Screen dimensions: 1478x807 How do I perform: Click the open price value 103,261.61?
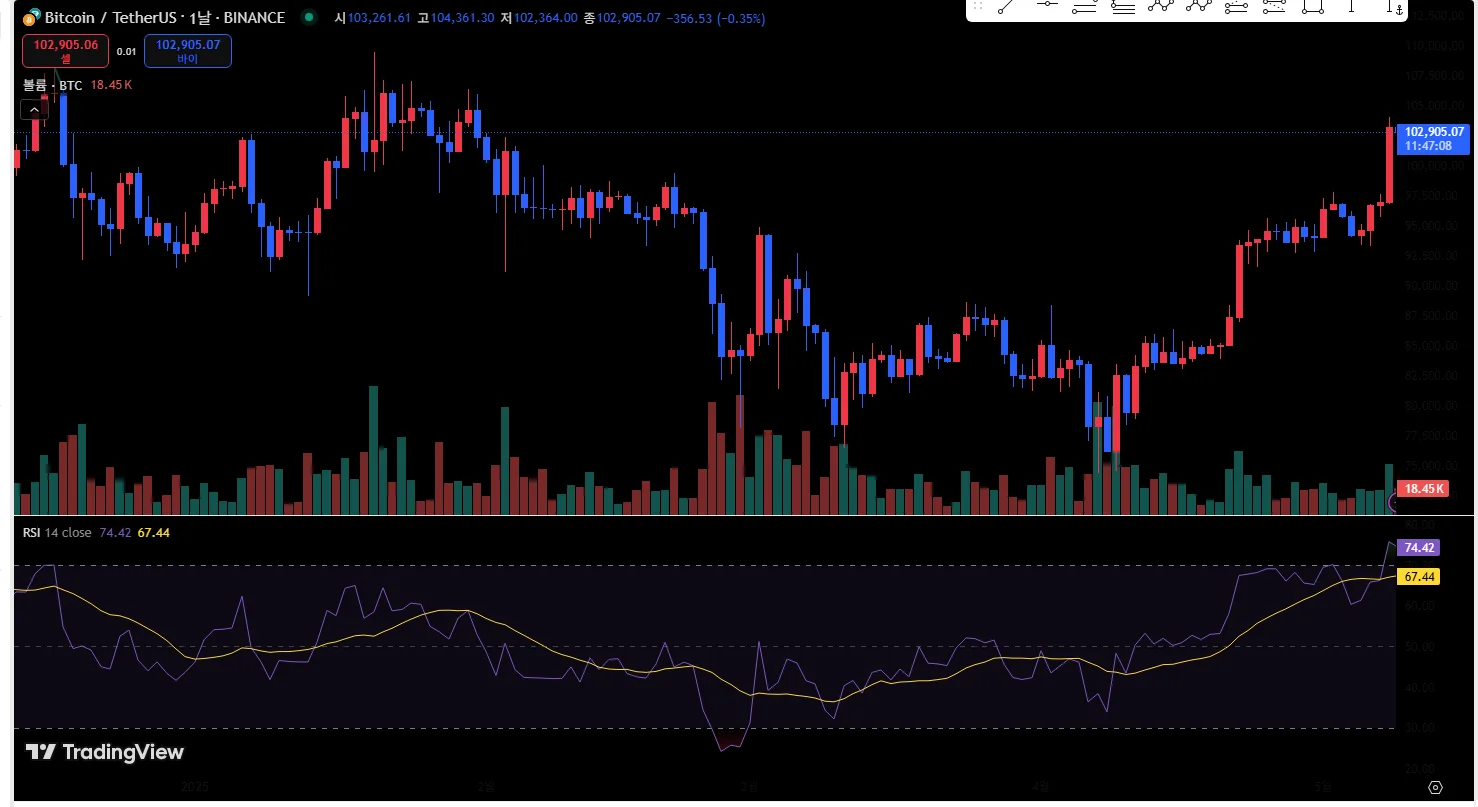point(379,18)
